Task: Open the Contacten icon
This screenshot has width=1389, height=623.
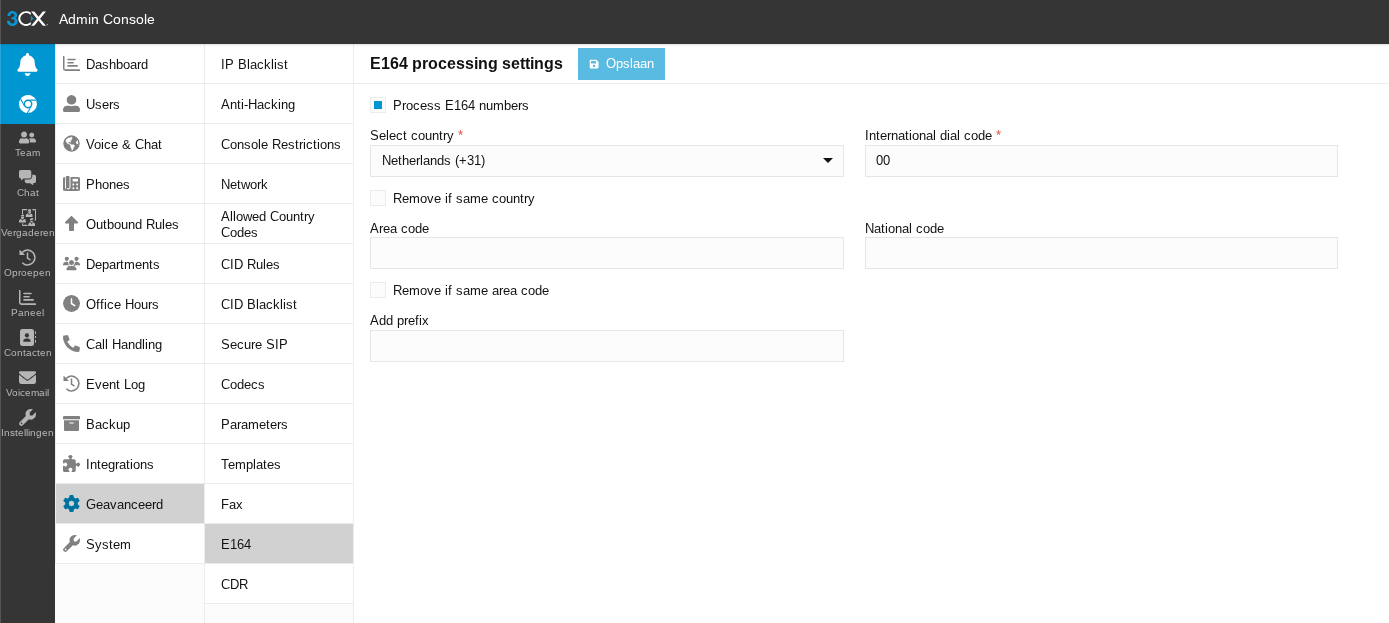Action: [27, 343]
